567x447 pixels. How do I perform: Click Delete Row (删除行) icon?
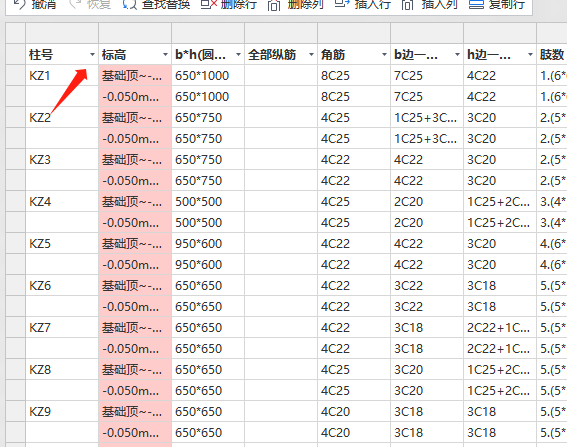[209, 4]
